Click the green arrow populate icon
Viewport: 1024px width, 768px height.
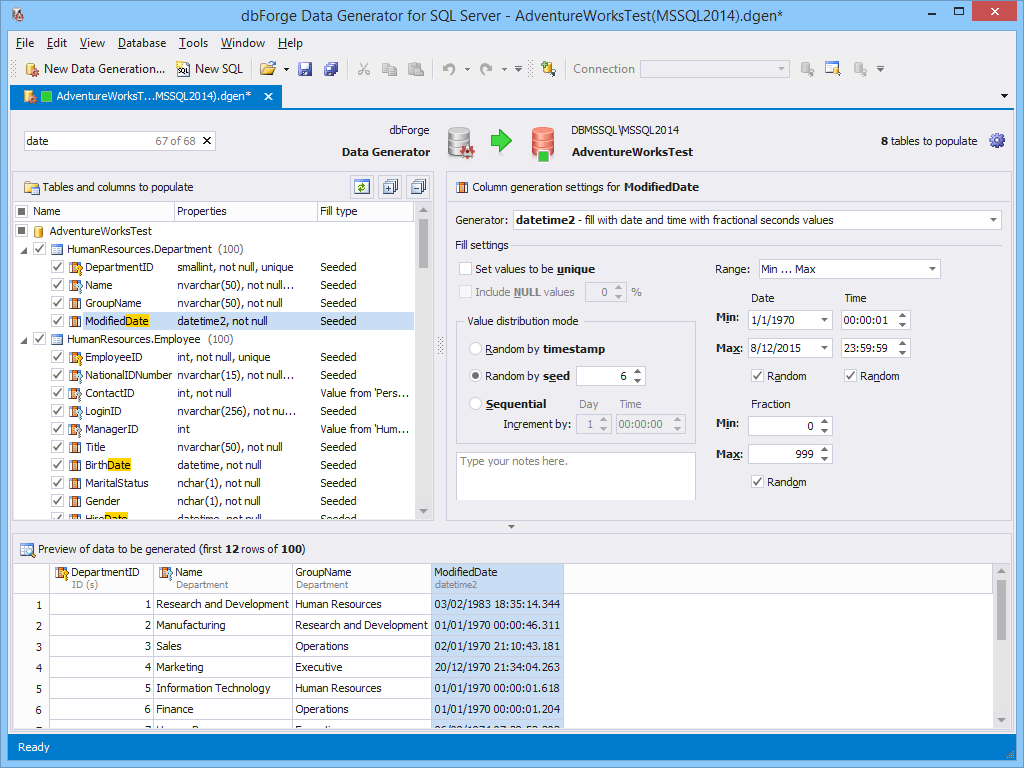[501, 141]
